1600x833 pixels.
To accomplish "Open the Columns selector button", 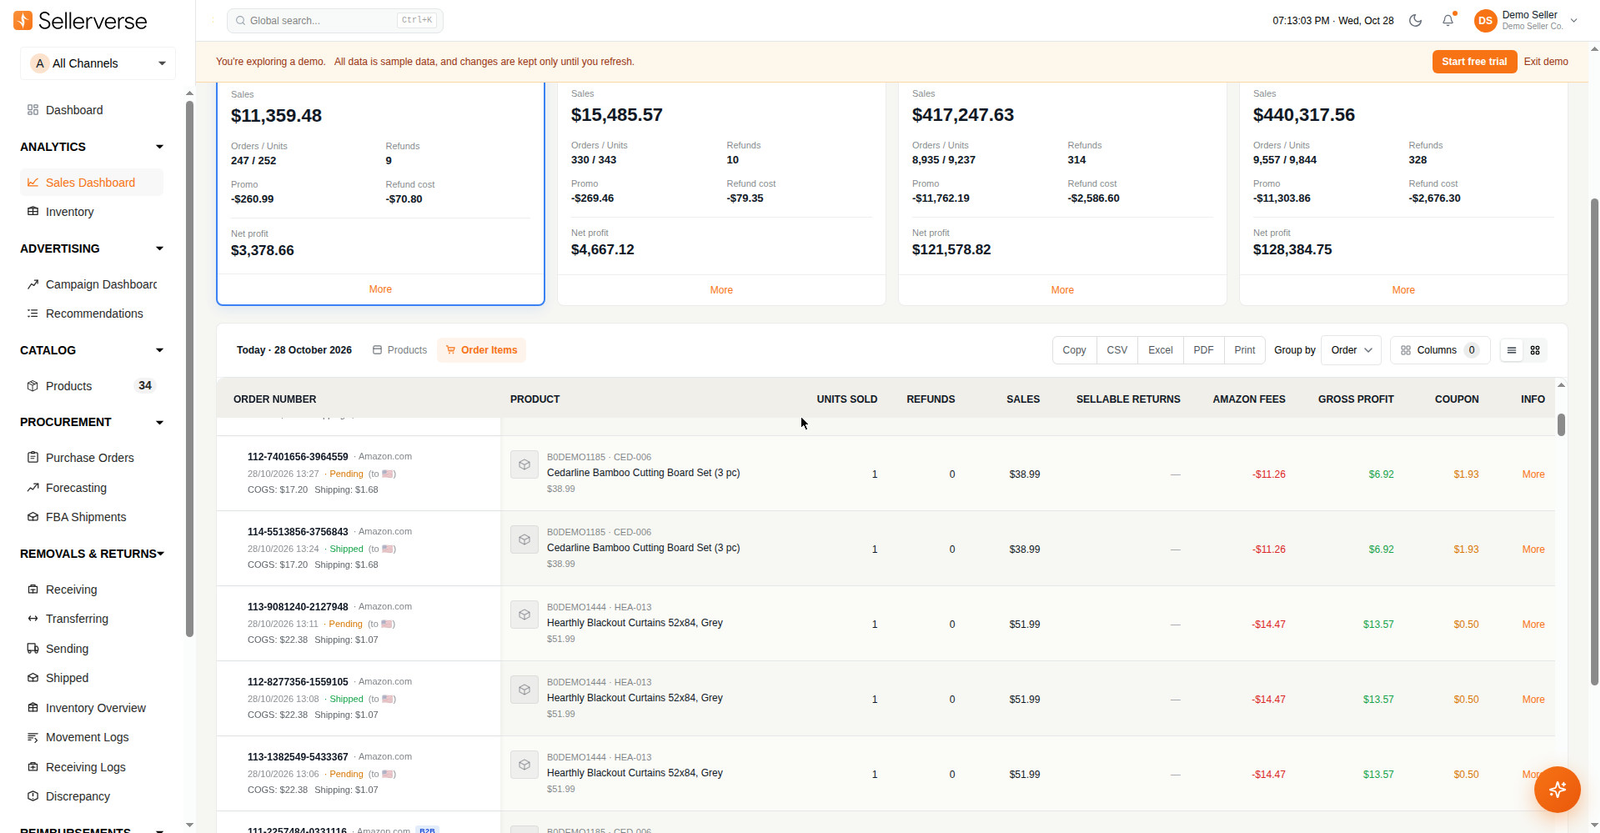I will click(1440, 350).
